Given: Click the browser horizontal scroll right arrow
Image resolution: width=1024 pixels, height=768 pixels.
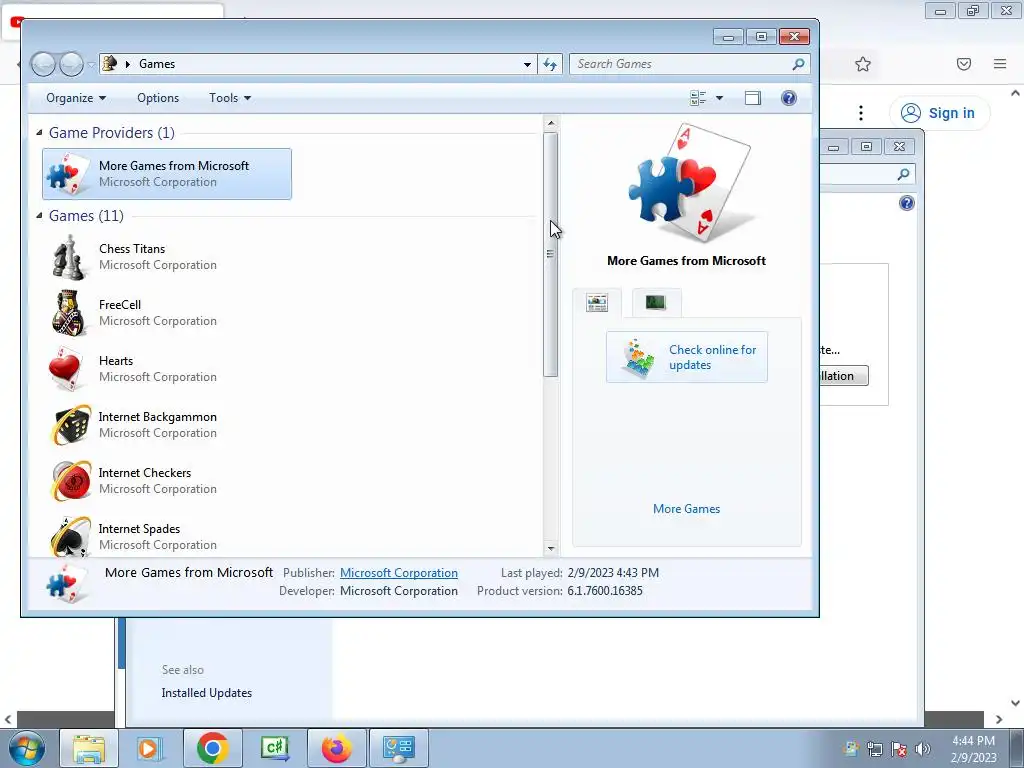Looking at the screenshot, I should 999,719.
